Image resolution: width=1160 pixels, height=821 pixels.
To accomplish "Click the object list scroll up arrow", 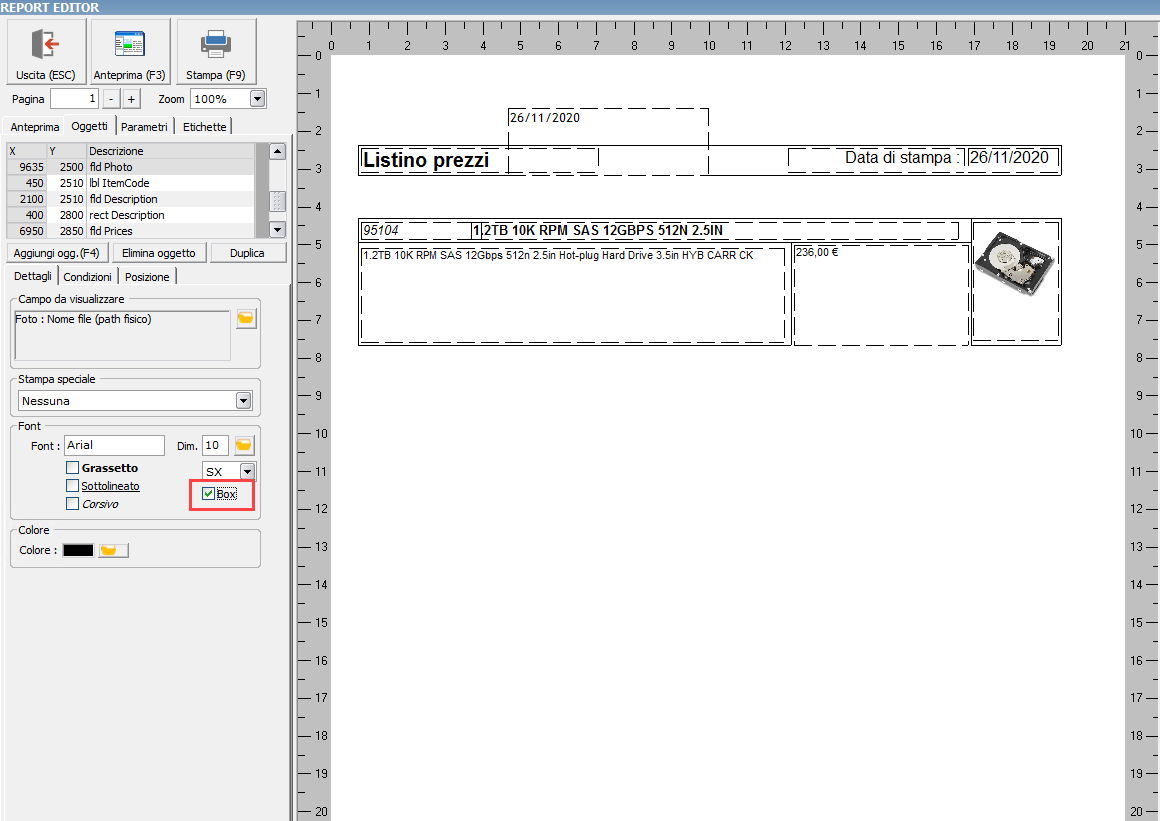I will [277, 151].
